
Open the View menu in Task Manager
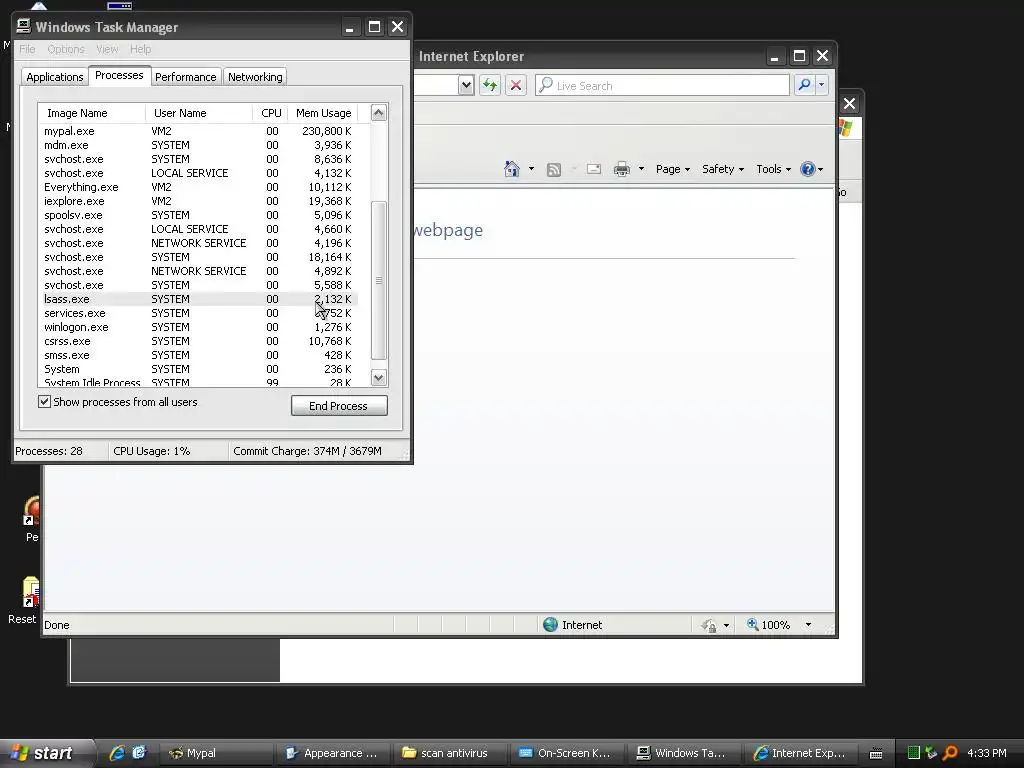107,49
